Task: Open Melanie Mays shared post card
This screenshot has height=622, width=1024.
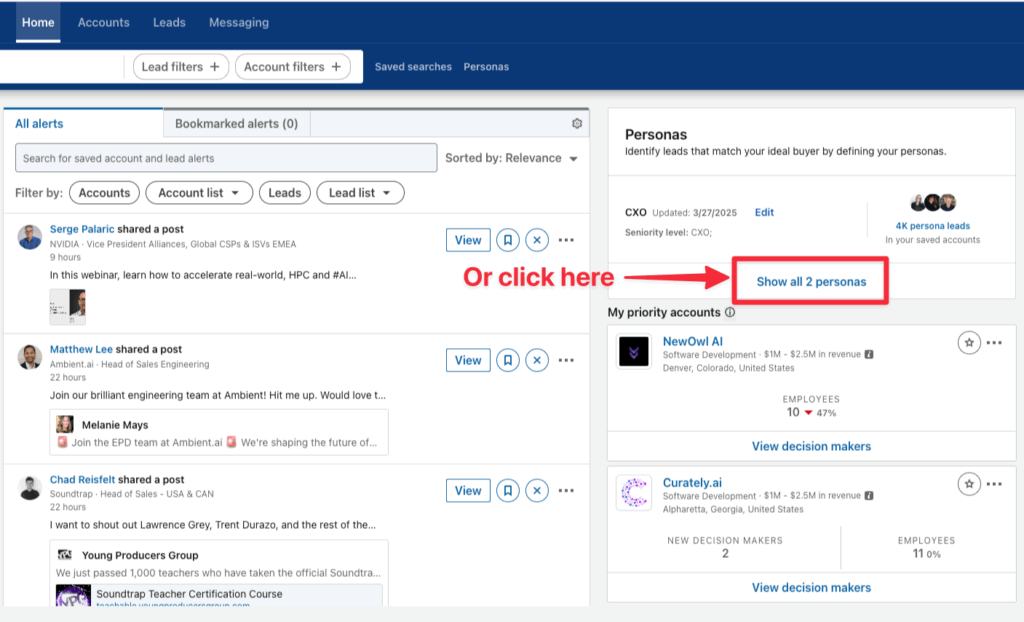Action: point(219,433)
